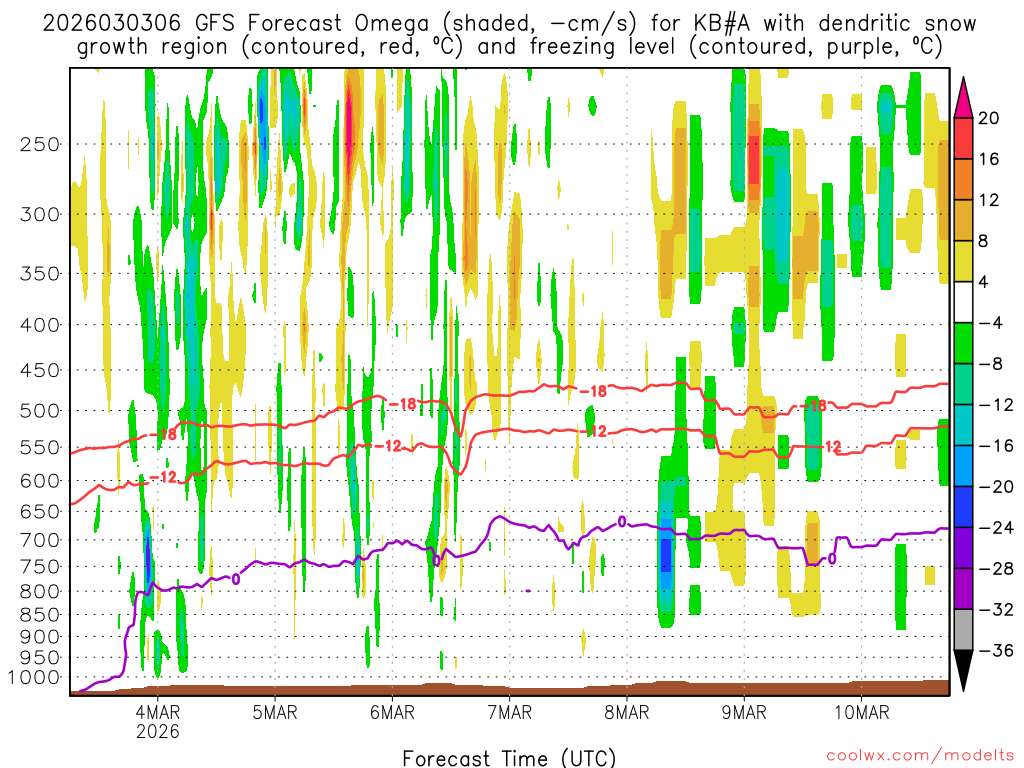Click the 400 pressure level label
This screenshot has width=1024, height=768.
click(x=40, y=325)
